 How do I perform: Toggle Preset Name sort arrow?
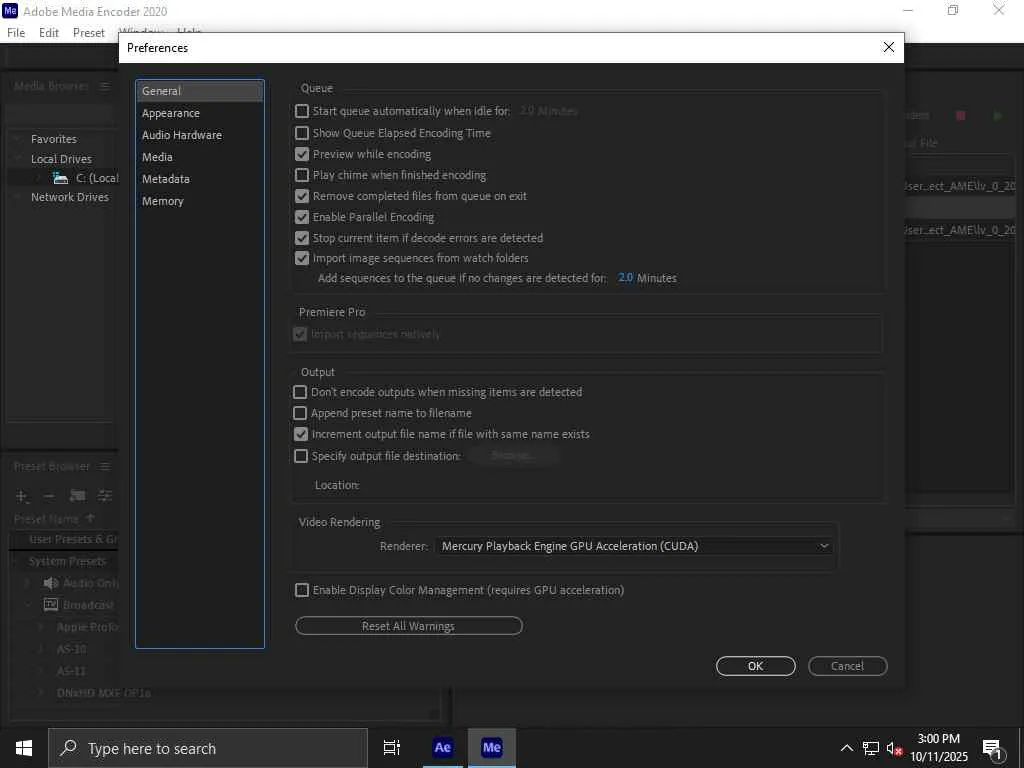(90, 519)
